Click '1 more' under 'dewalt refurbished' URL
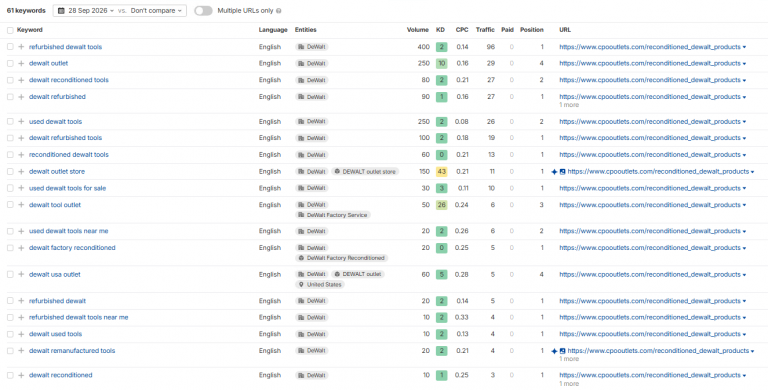 pos(569,105)
